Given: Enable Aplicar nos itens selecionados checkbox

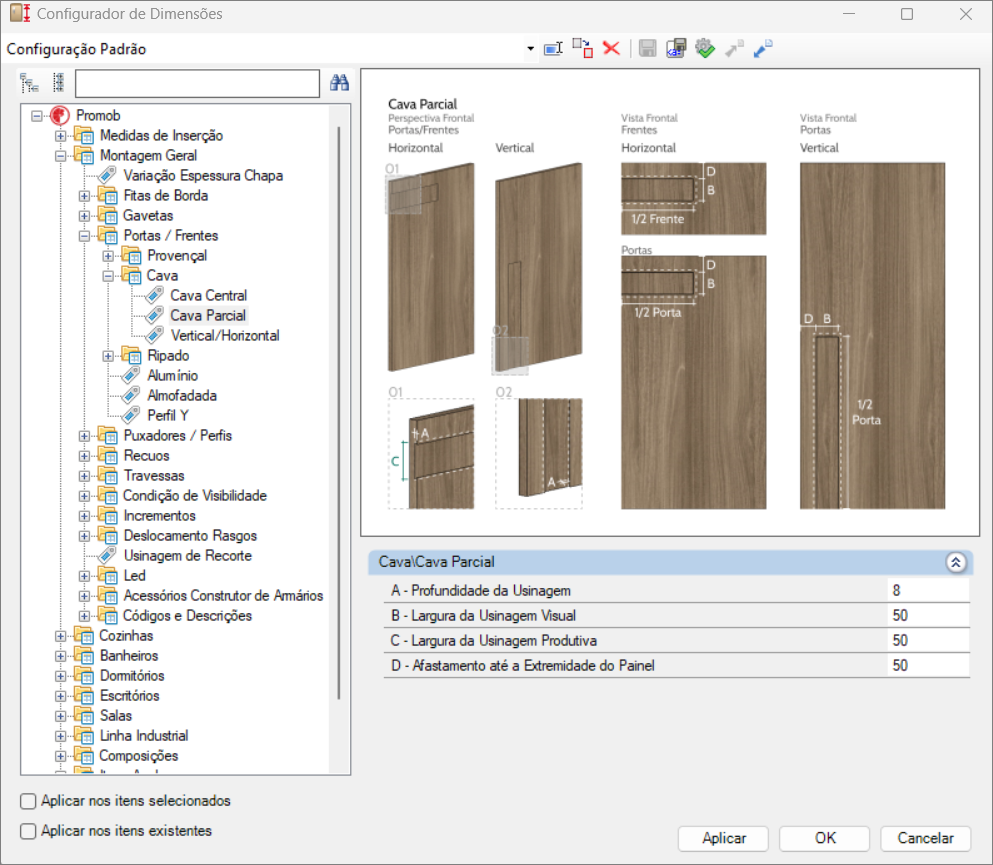Looking at the screenshot, I should 28,801.
